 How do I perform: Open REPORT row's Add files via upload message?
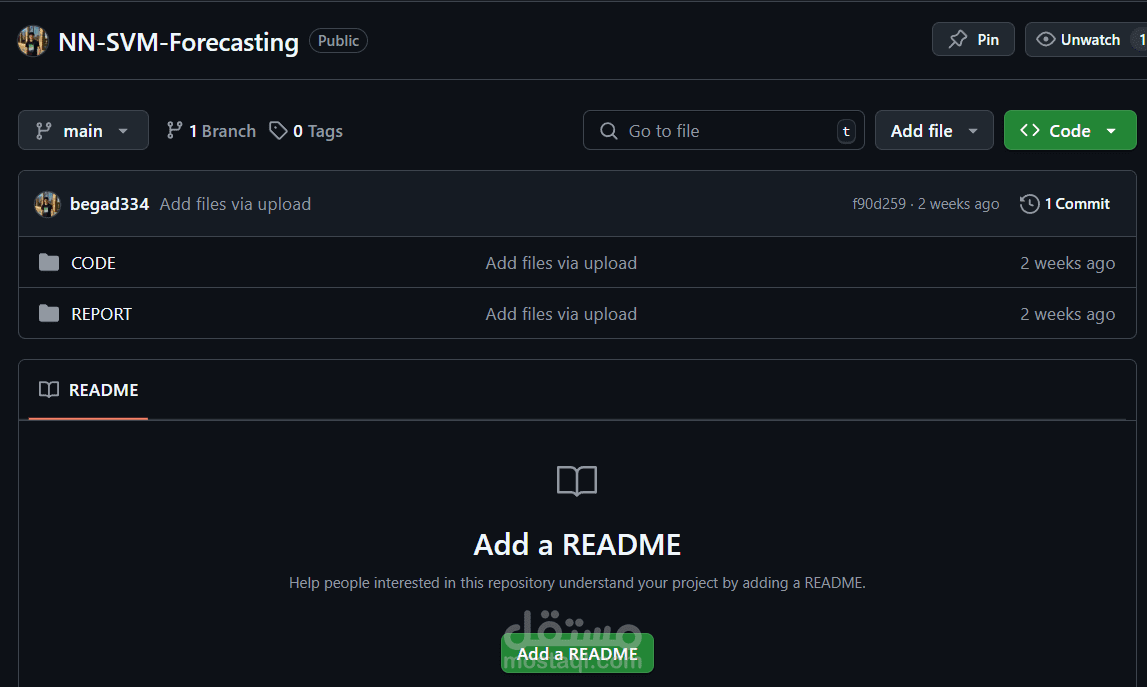[x=561, y=315]
